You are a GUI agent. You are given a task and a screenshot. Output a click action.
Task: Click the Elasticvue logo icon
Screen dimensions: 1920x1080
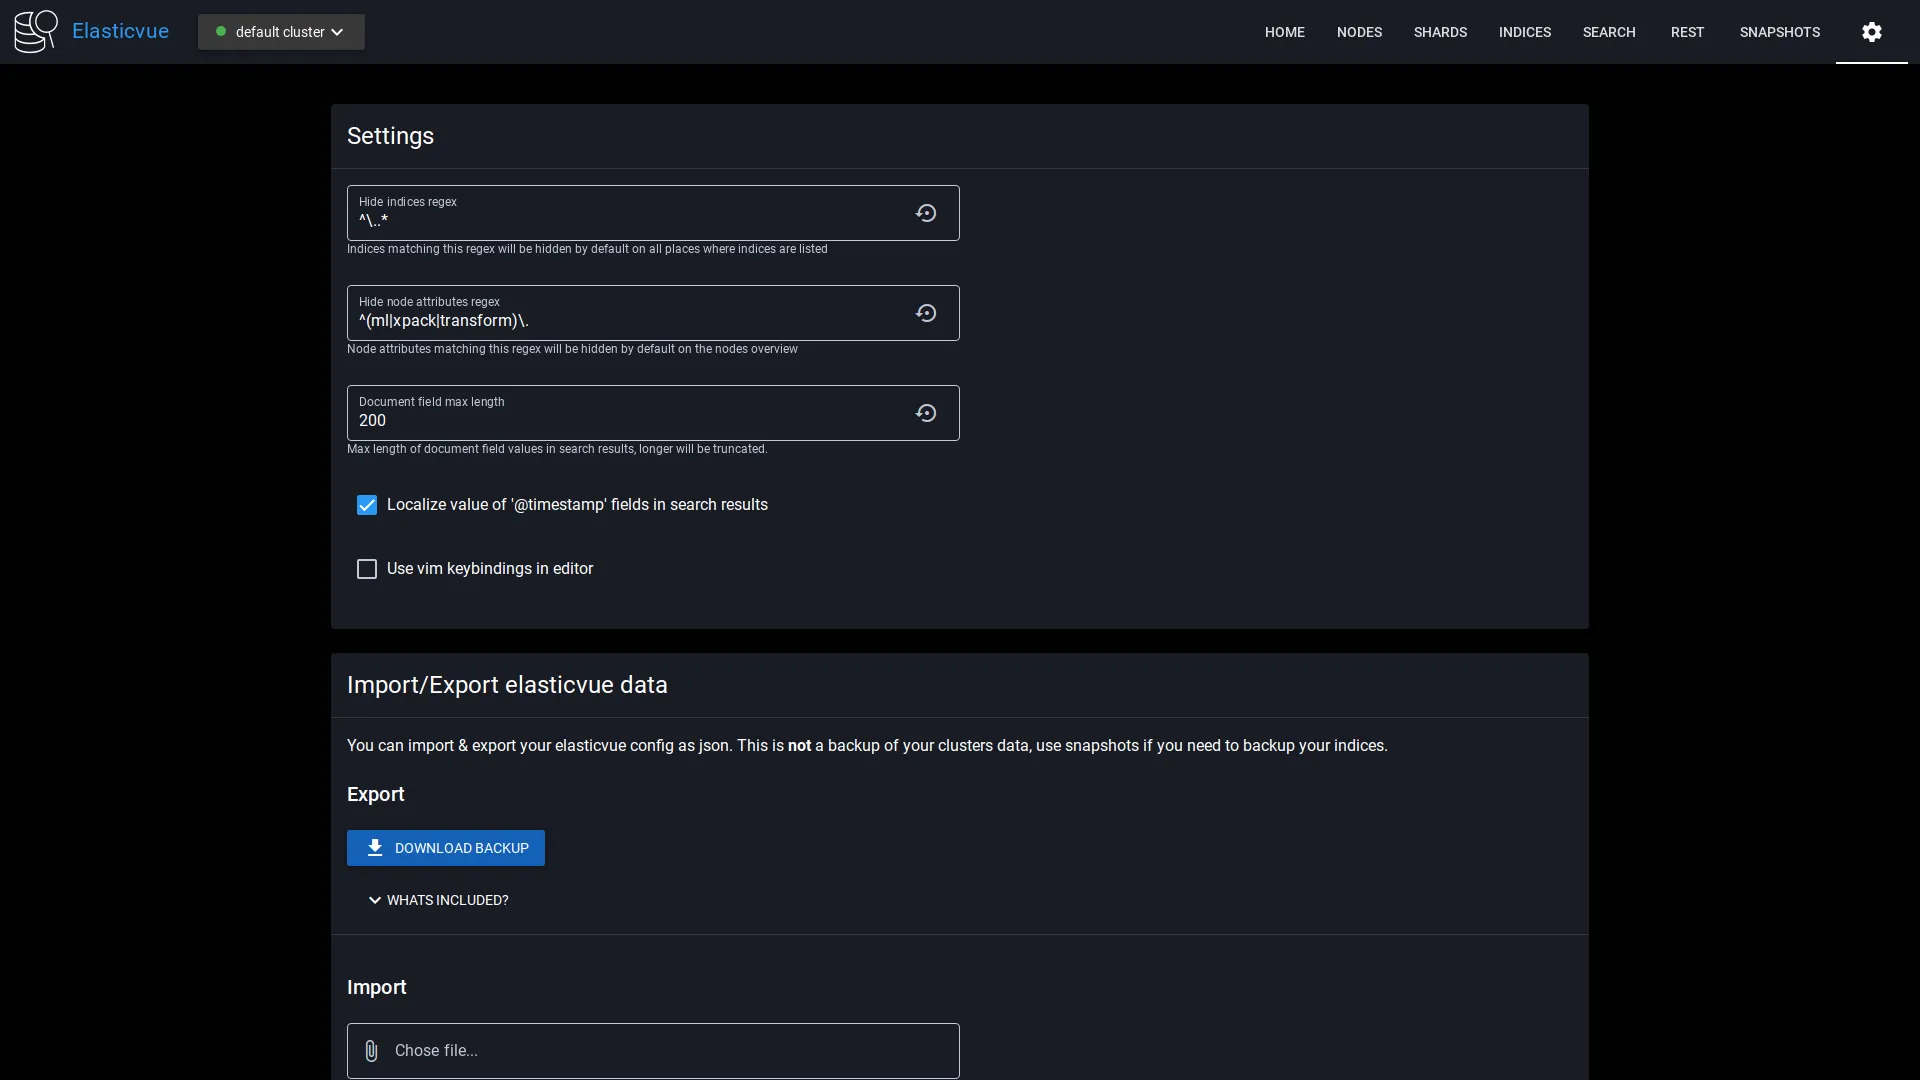tap(35, 30)
